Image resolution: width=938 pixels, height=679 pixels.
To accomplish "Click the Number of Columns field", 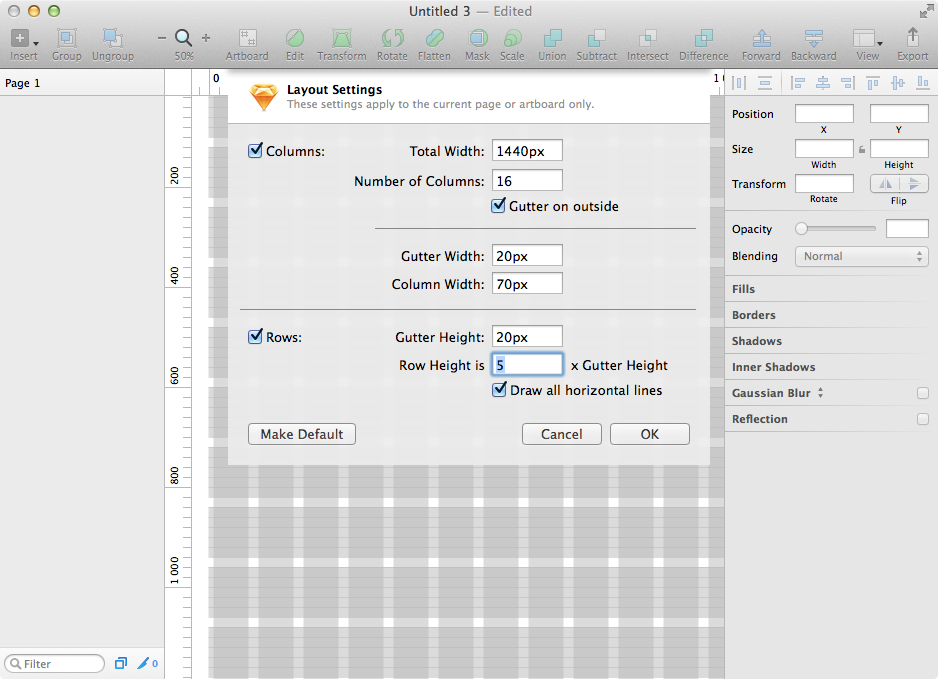I will click(527, 180).
